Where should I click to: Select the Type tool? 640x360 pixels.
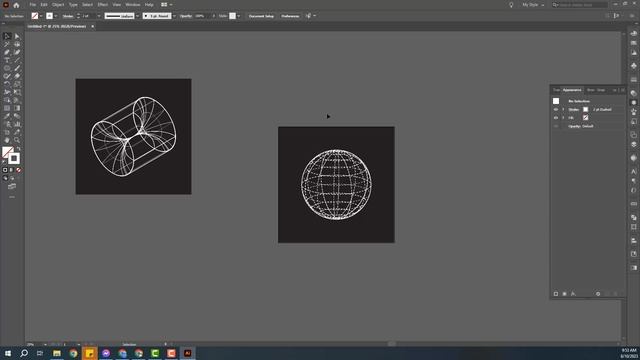point(7,60)
